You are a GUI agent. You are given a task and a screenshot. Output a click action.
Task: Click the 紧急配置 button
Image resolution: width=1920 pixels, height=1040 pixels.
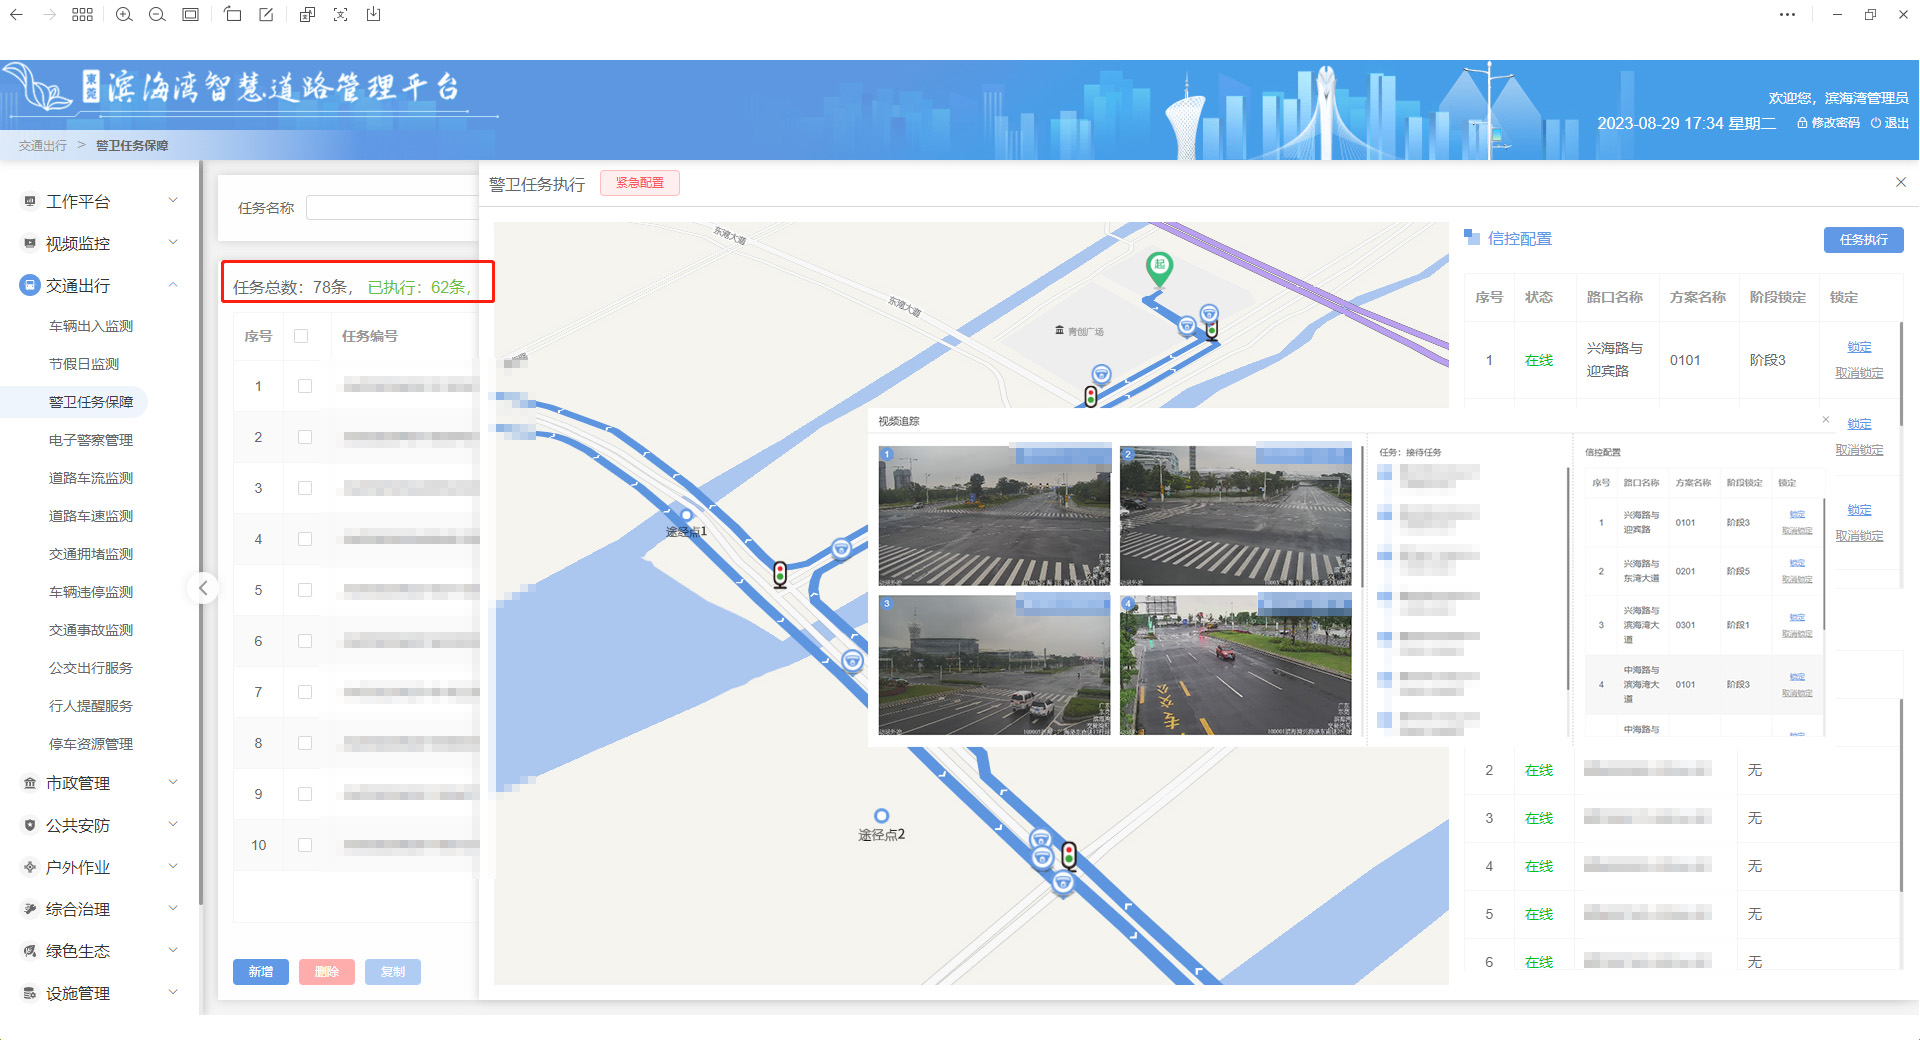pyautogui.click(x=640, y=183)
